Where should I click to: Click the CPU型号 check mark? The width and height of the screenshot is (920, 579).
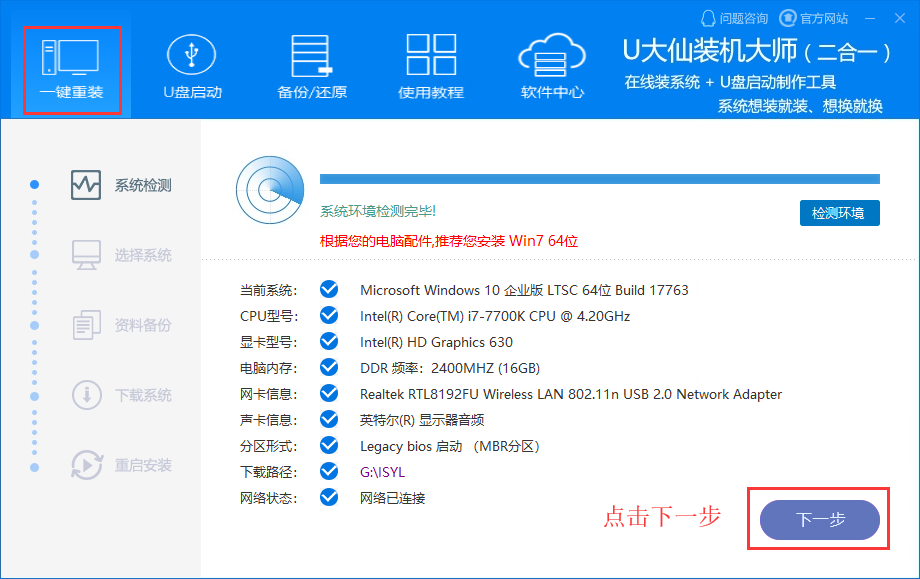coord(329,315)
